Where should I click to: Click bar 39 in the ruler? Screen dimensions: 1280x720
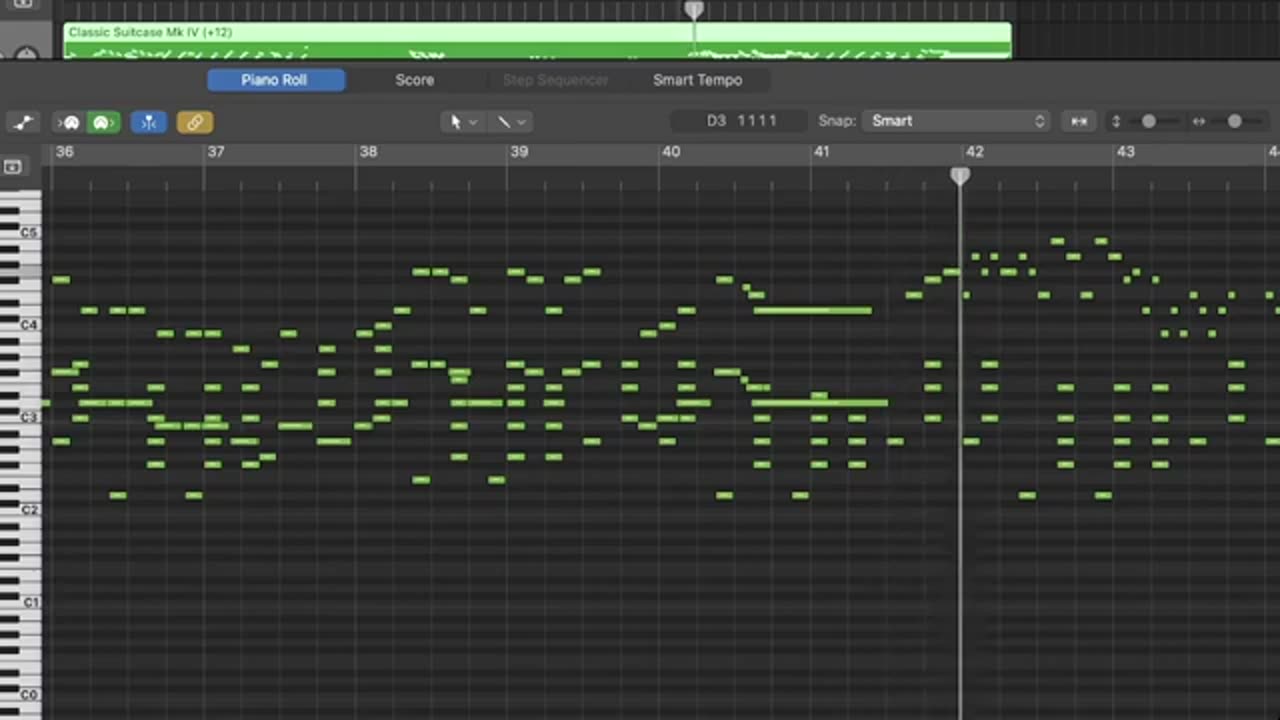click(x=519, y=152)
